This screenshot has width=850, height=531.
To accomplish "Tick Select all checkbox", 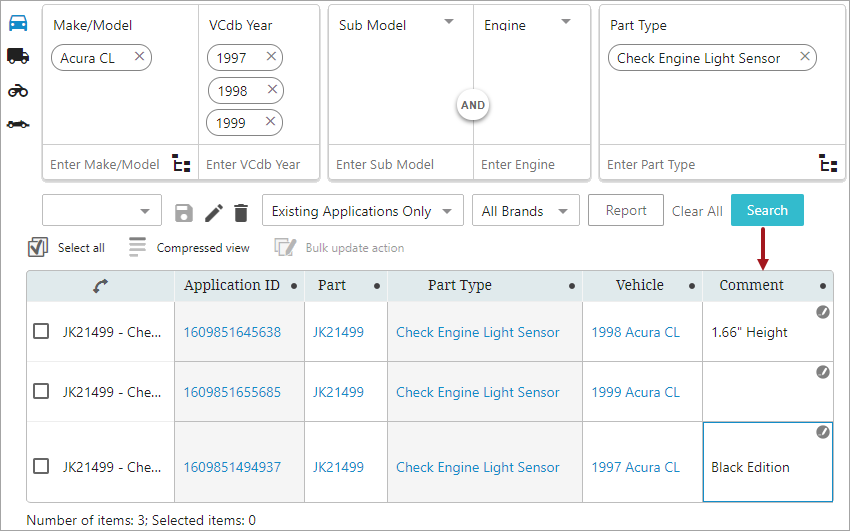I will pyautogui.click(x=38, y=248).
